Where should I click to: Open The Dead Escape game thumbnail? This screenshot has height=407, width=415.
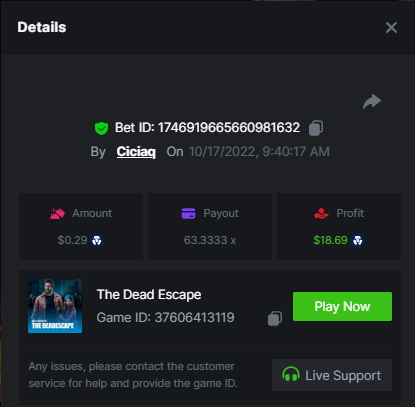pyautogui.click(x=55, y=306)
